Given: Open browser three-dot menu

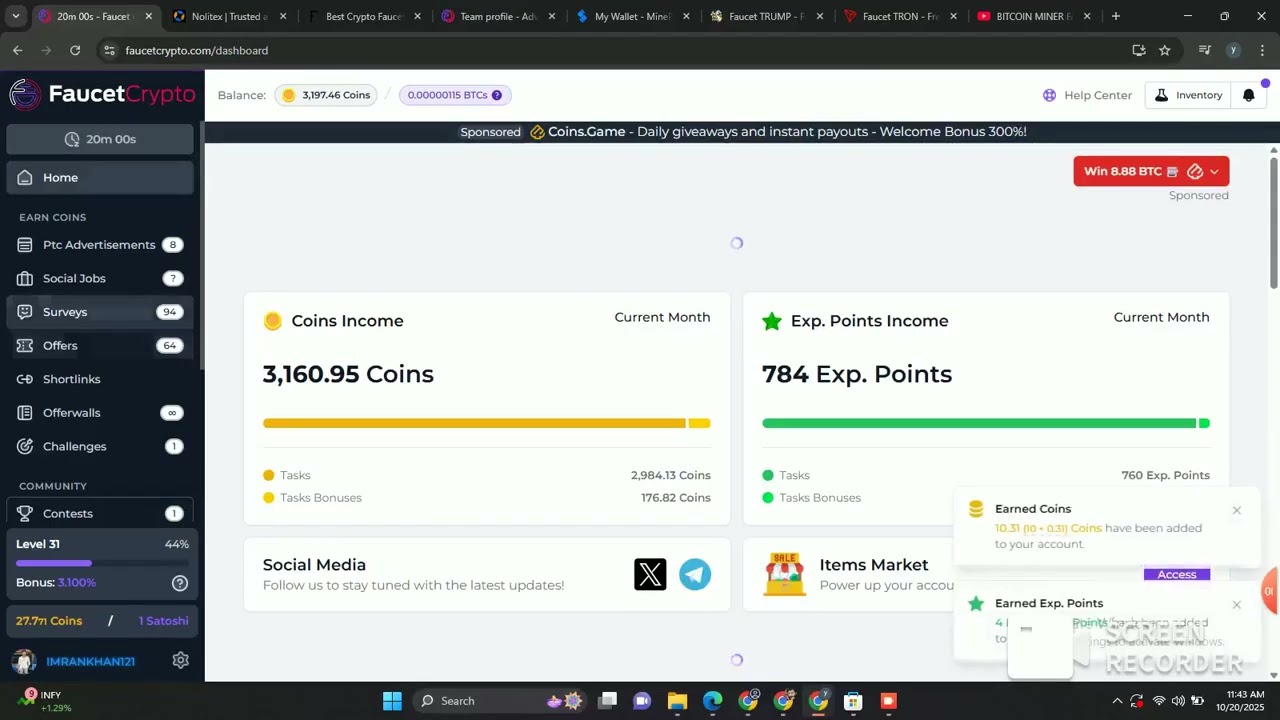Looking at the screenshot, I should coord(1261,50).
